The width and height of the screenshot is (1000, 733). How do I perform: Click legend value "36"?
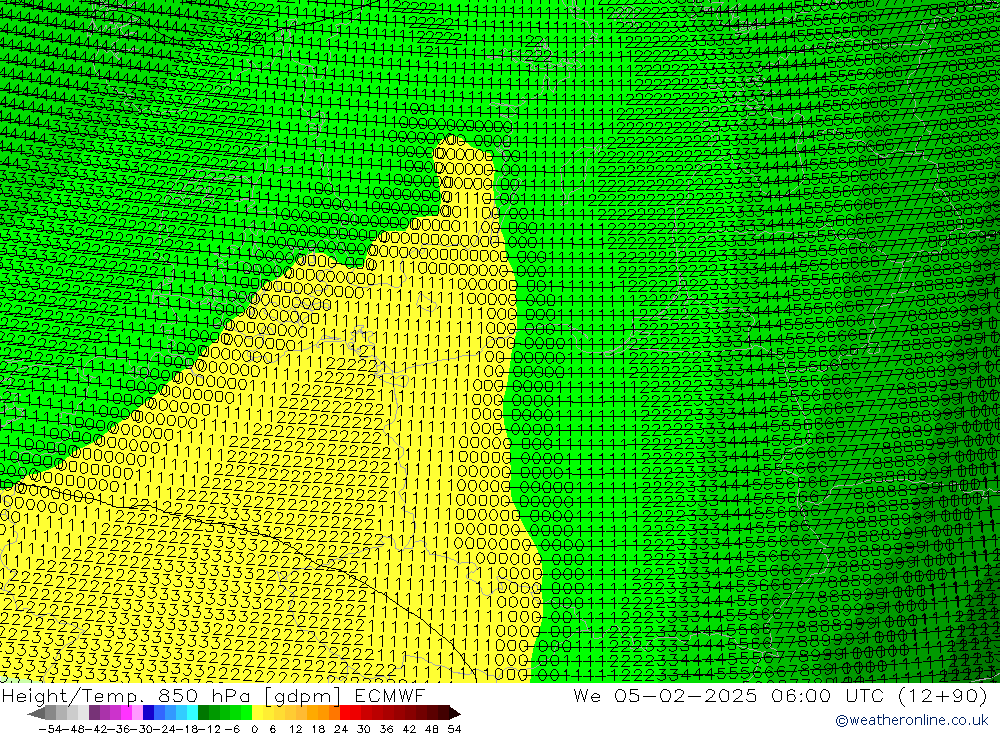pyautogui.click(x=386, y=729)
